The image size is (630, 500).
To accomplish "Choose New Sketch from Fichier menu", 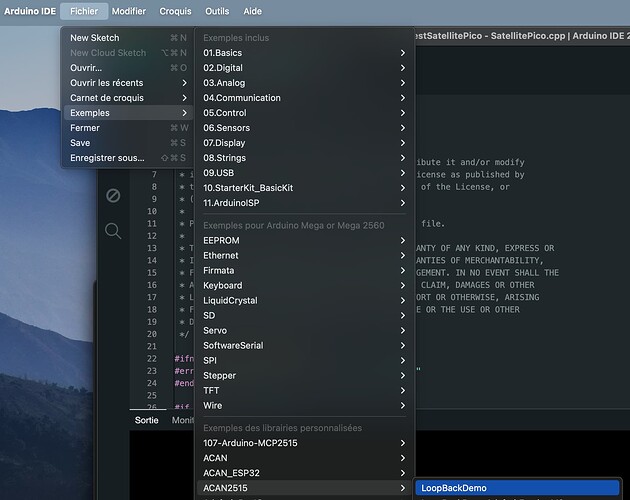I will [x=128, y=38].
